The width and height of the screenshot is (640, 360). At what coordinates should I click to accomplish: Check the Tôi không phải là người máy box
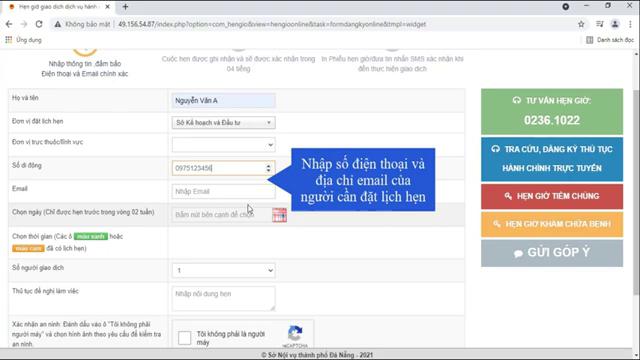[184, 338]
